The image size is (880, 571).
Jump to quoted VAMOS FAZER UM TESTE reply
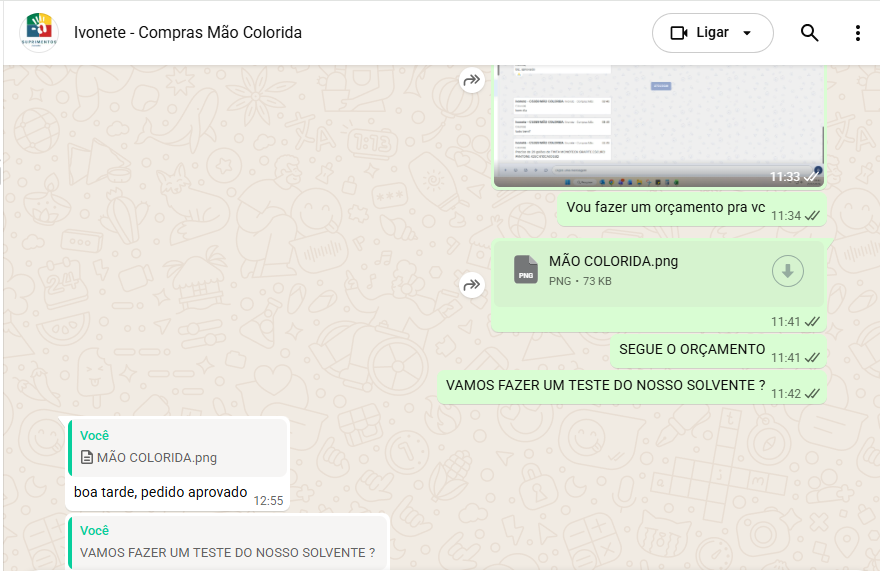[x=227, y=543]
